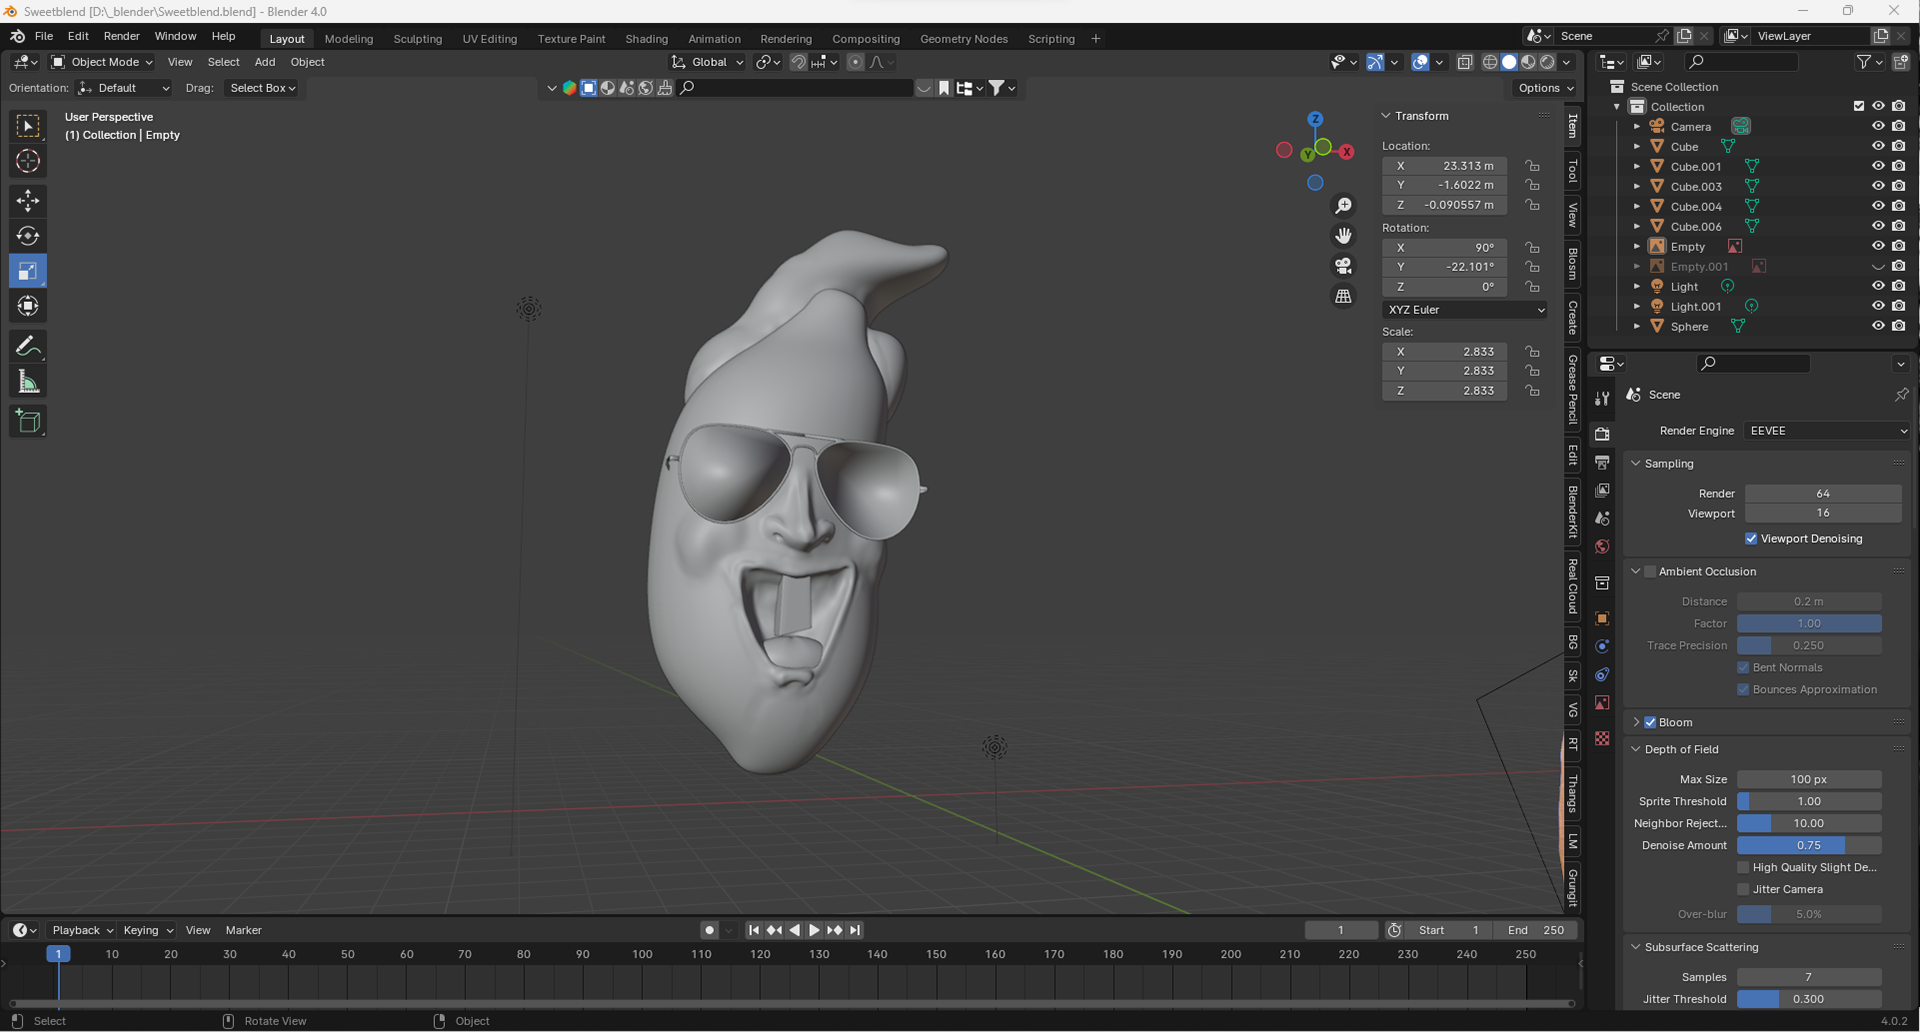Screen dimensions: 1920x1032
Task: Open the Render menu
Action: coord(121,36)
